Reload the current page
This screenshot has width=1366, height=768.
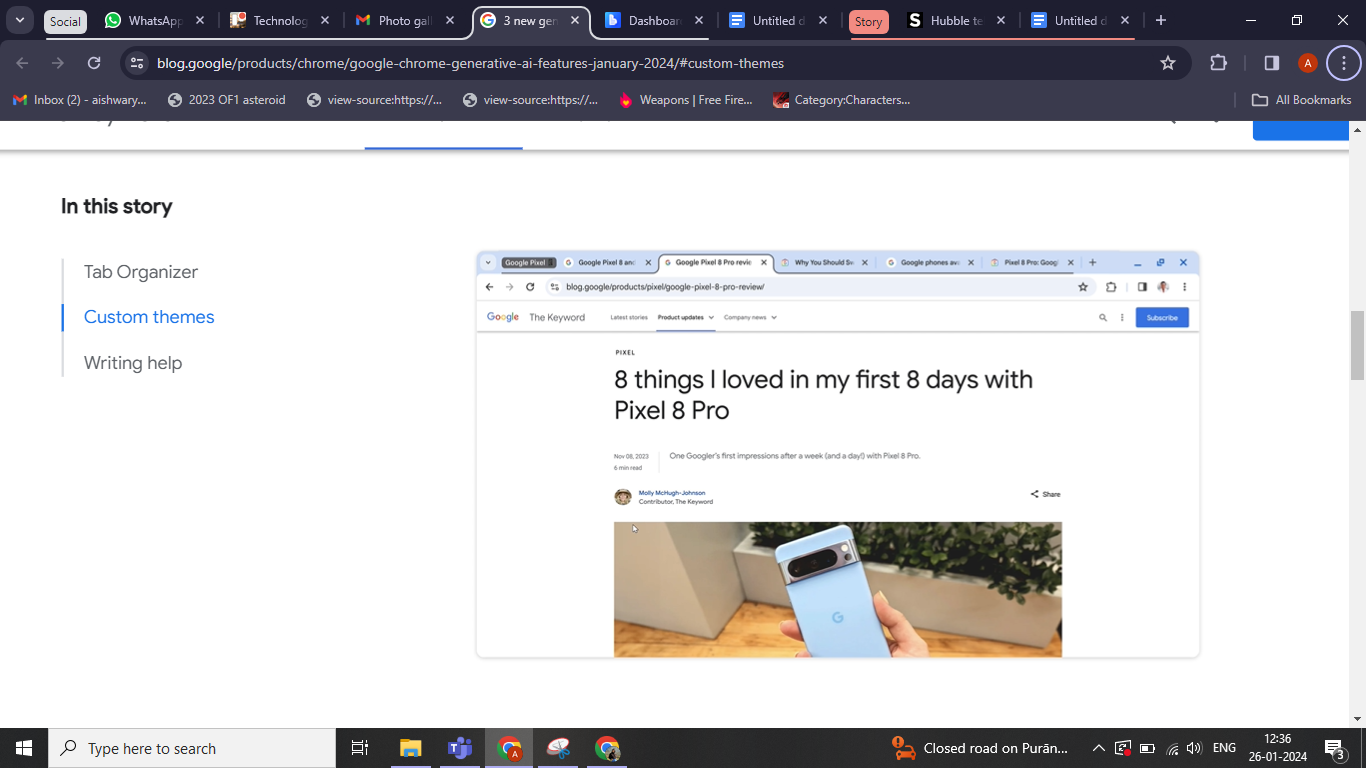94,63
